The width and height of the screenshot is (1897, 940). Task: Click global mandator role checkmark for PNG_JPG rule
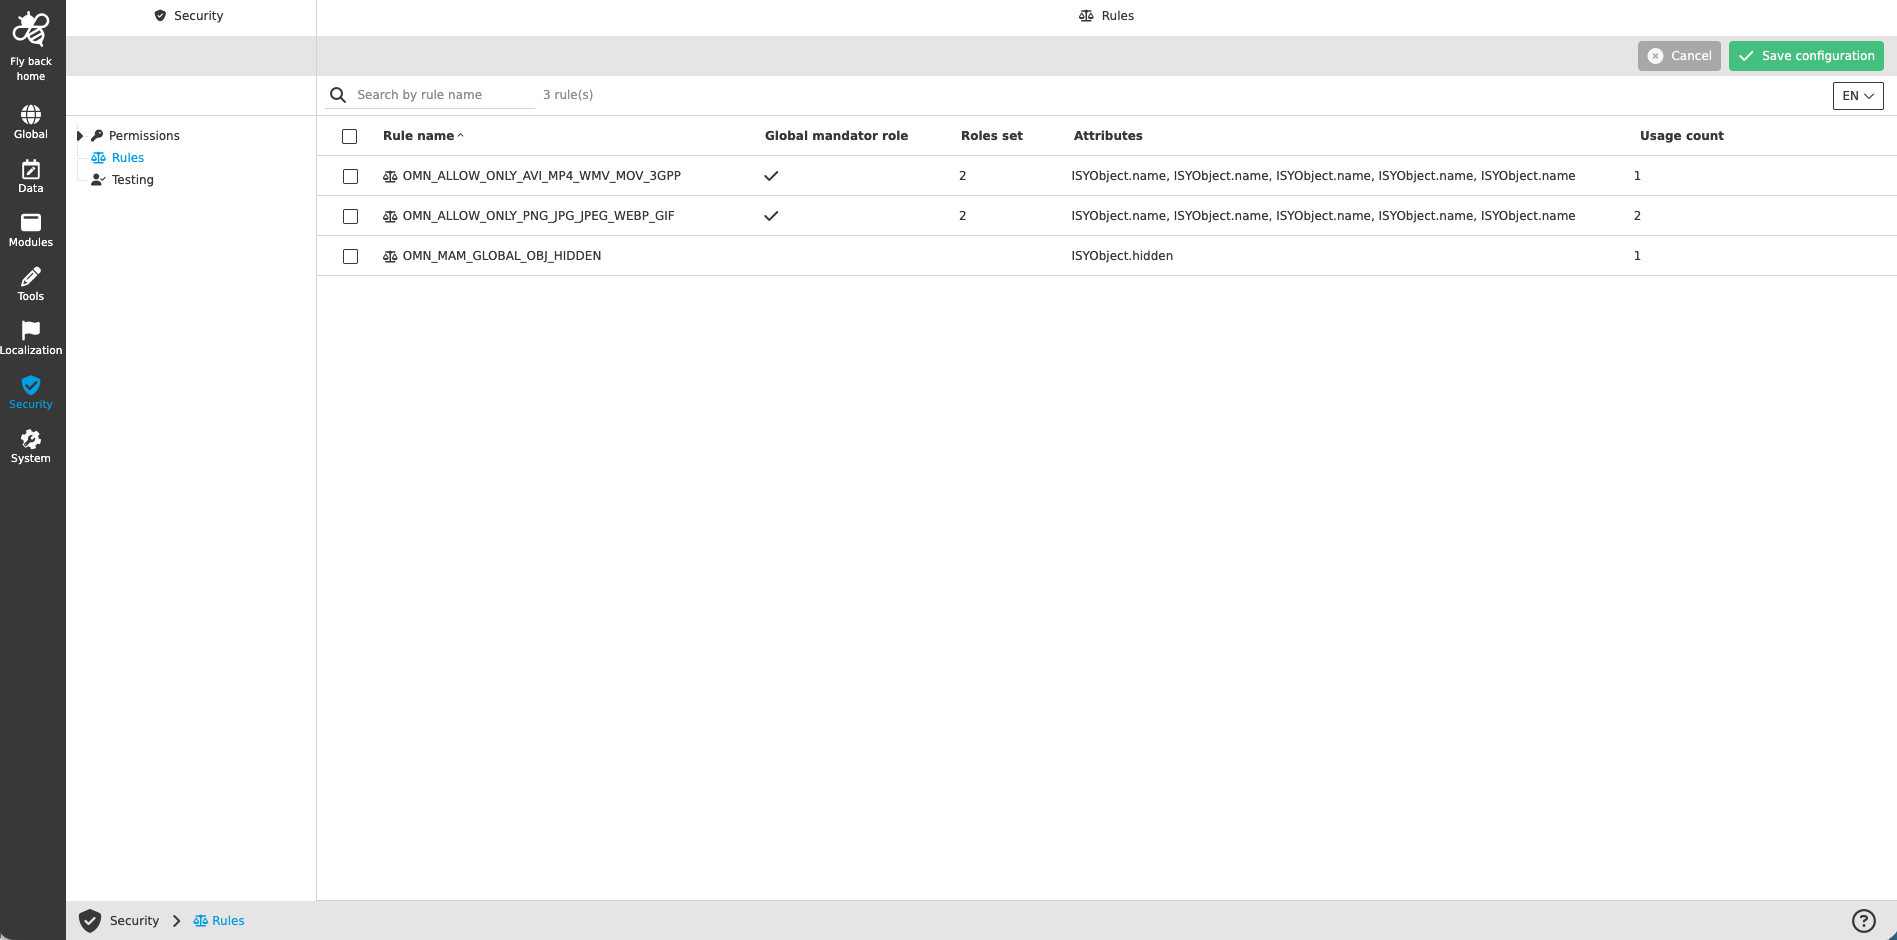click(x=771, y=216)
